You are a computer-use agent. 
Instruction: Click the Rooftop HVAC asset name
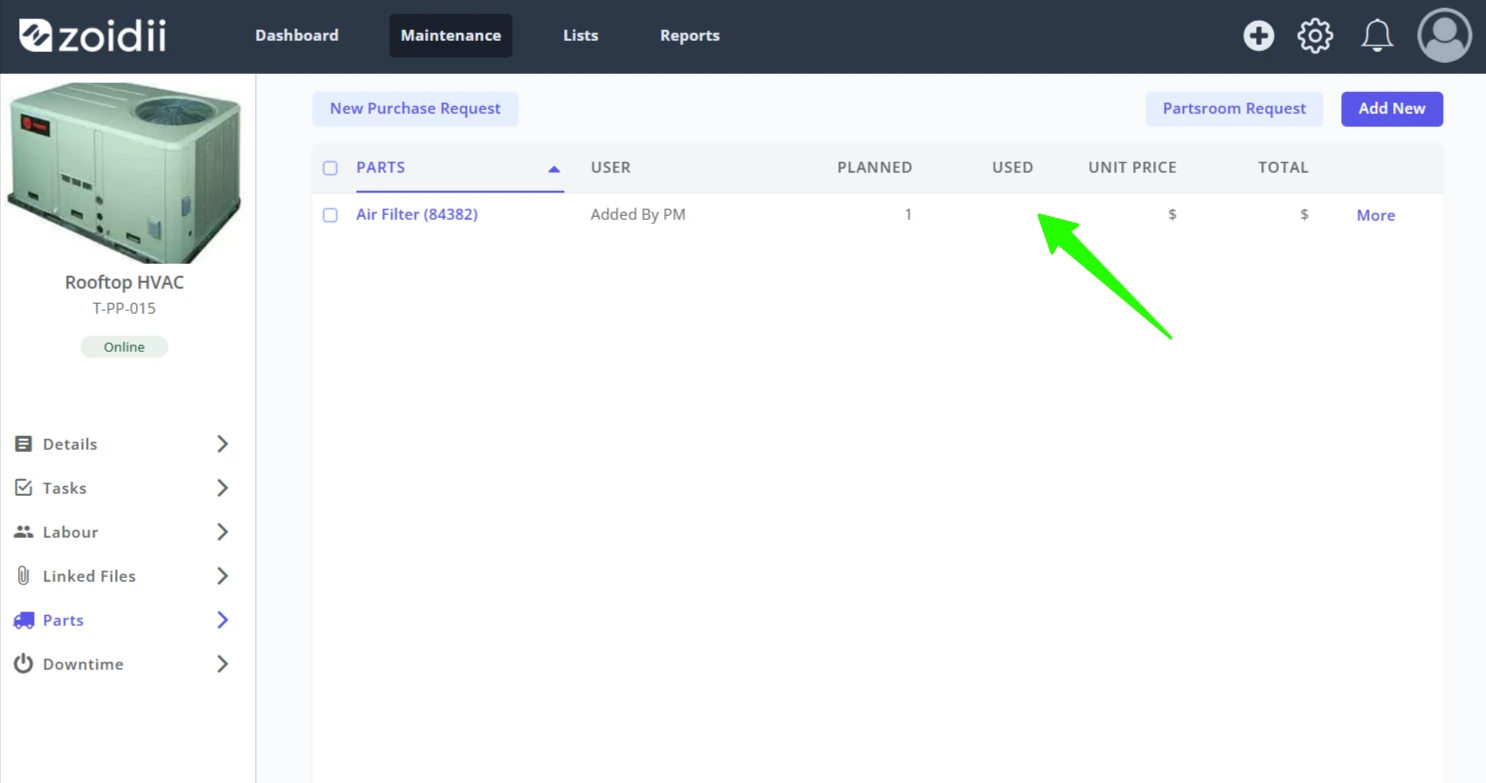pyautogui.click(x=124, y=282)
